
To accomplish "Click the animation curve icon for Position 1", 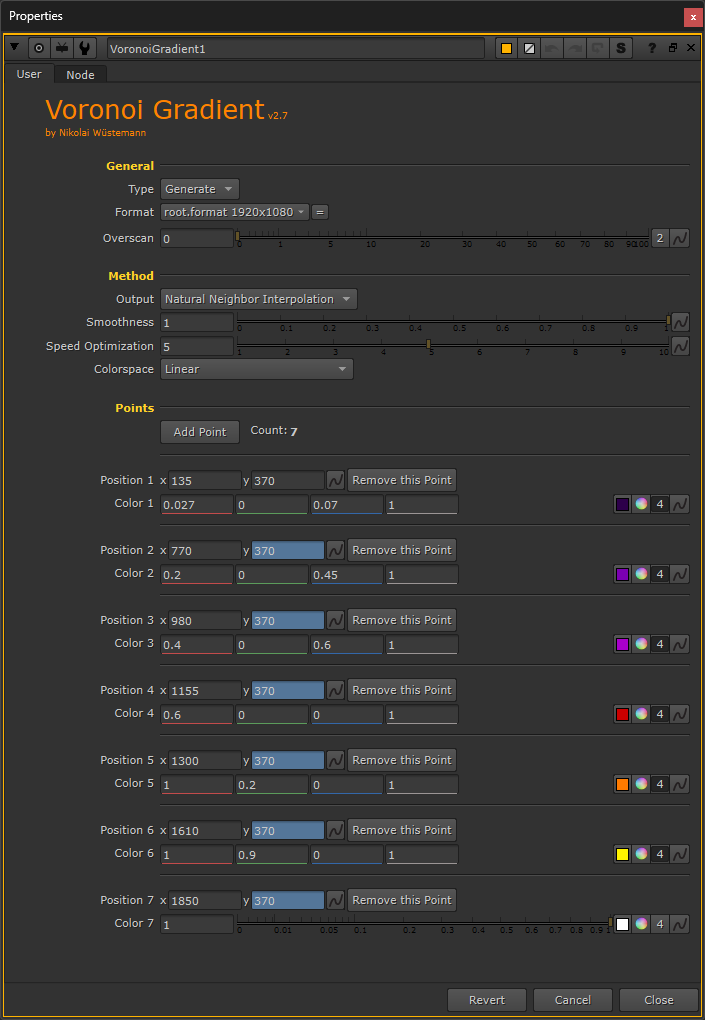I will 336,480.
